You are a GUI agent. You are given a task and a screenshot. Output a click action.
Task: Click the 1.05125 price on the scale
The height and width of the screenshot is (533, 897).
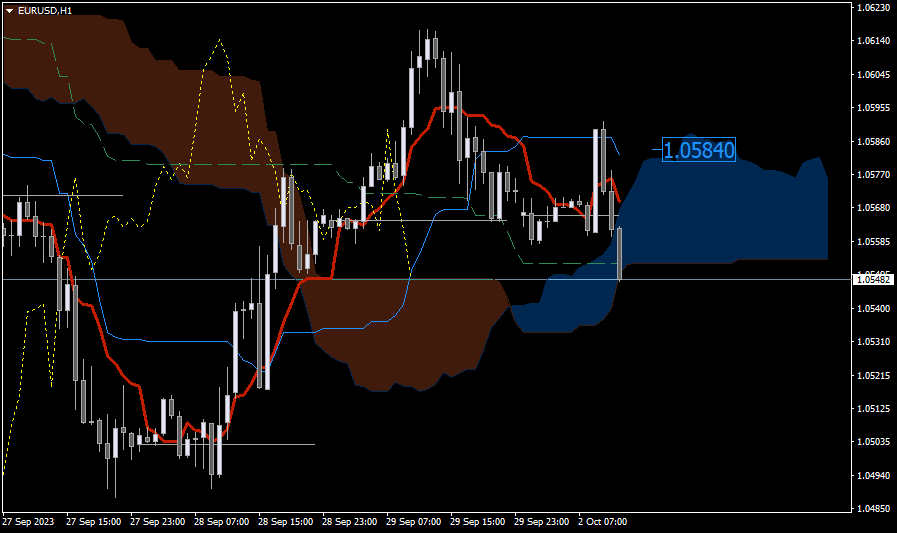point(873,408)
